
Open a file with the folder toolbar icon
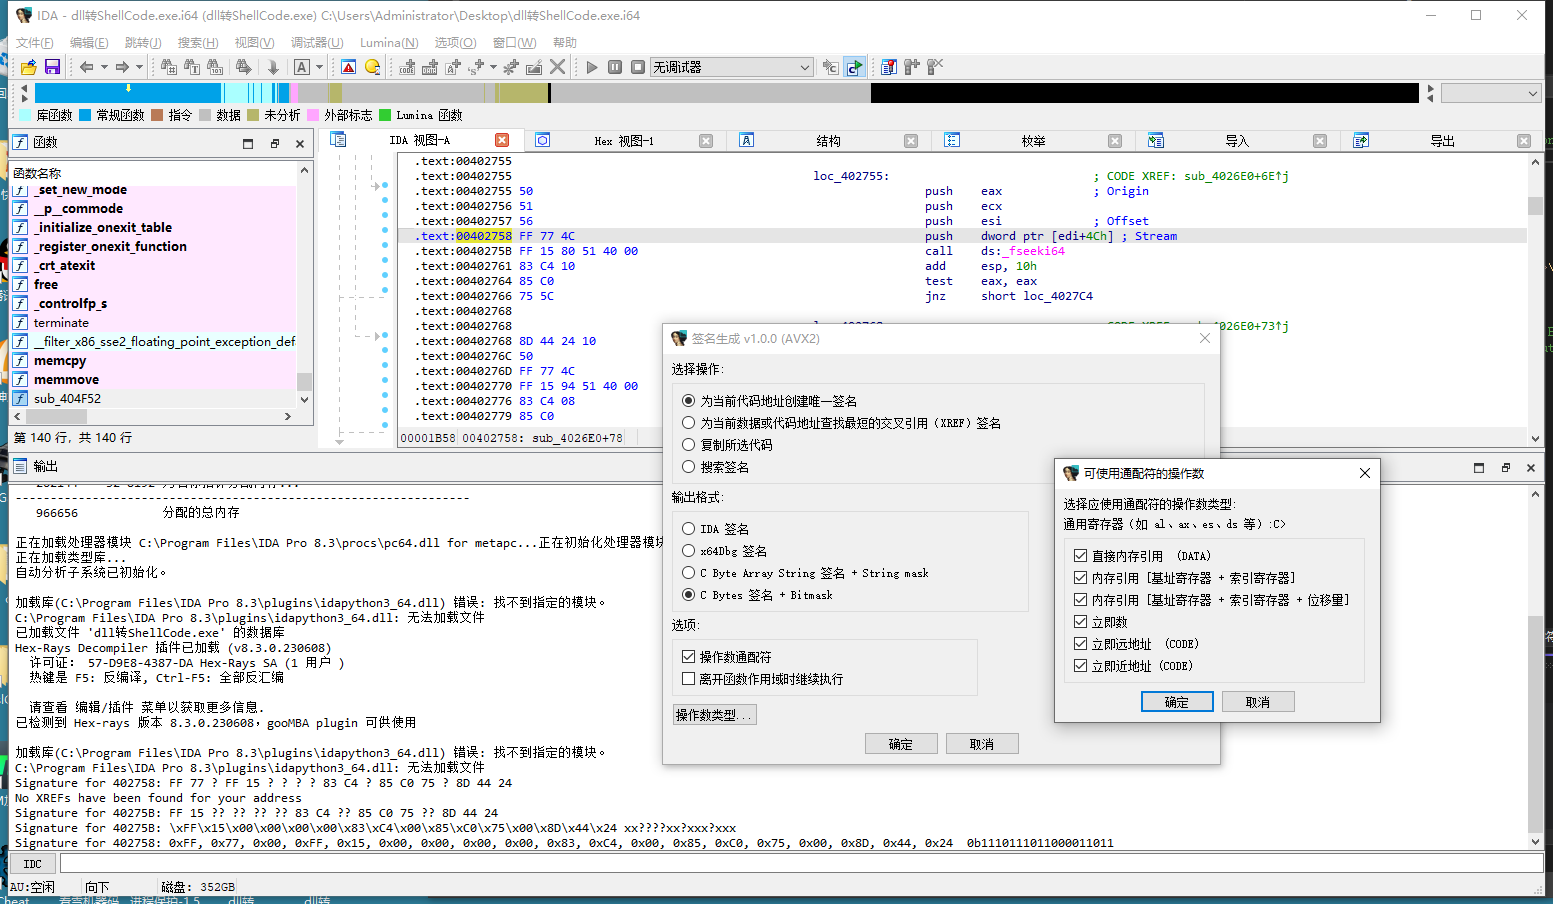pyautogui.click(x=28, y=67)
